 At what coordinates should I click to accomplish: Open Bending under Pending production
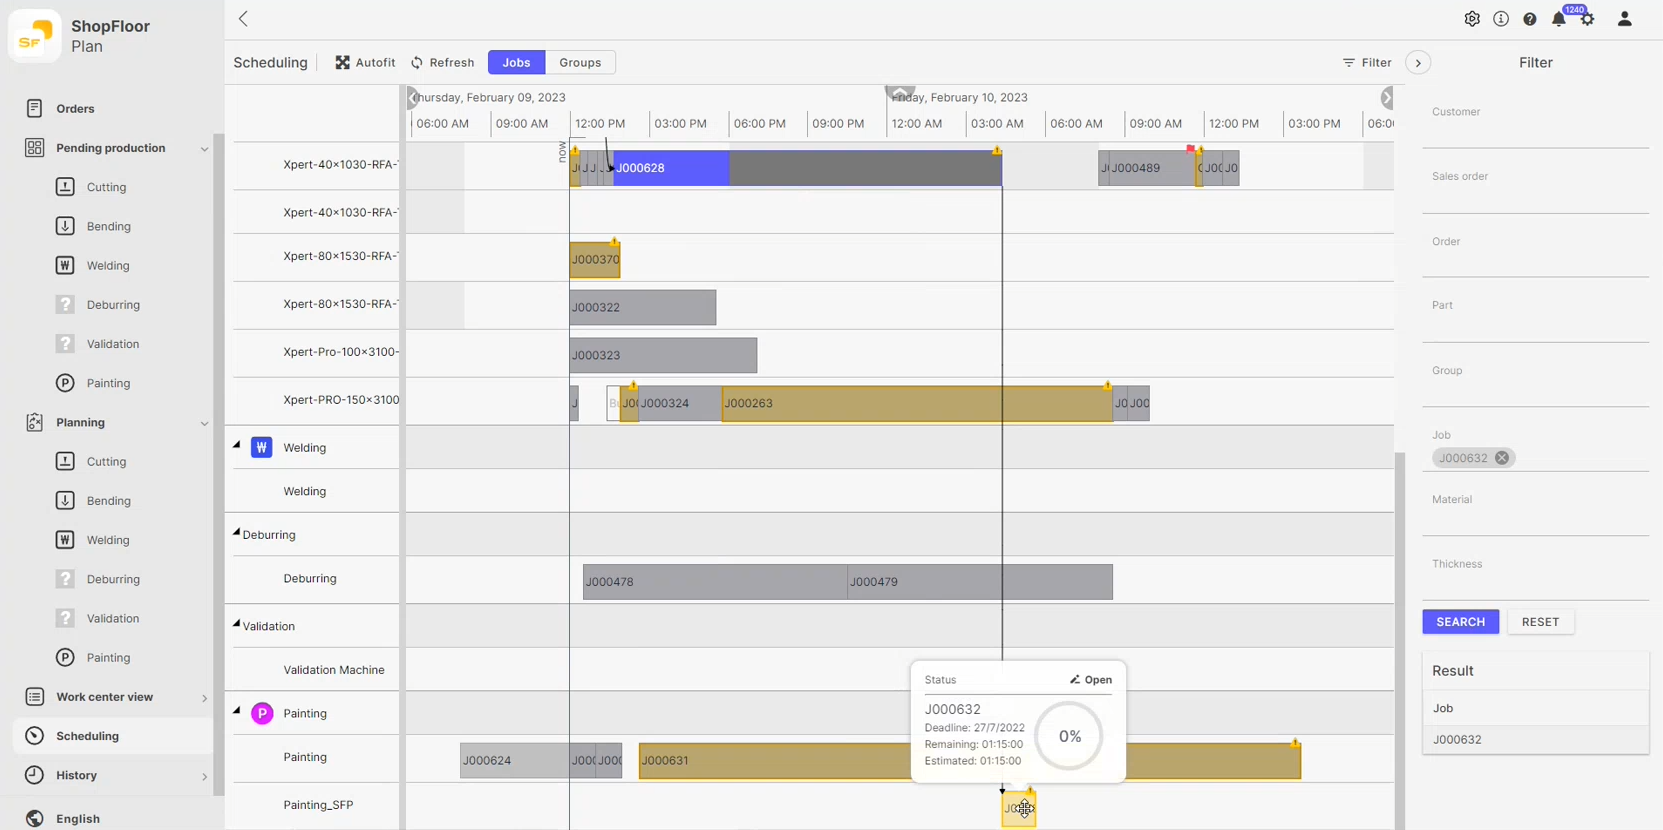click(108, 226)
